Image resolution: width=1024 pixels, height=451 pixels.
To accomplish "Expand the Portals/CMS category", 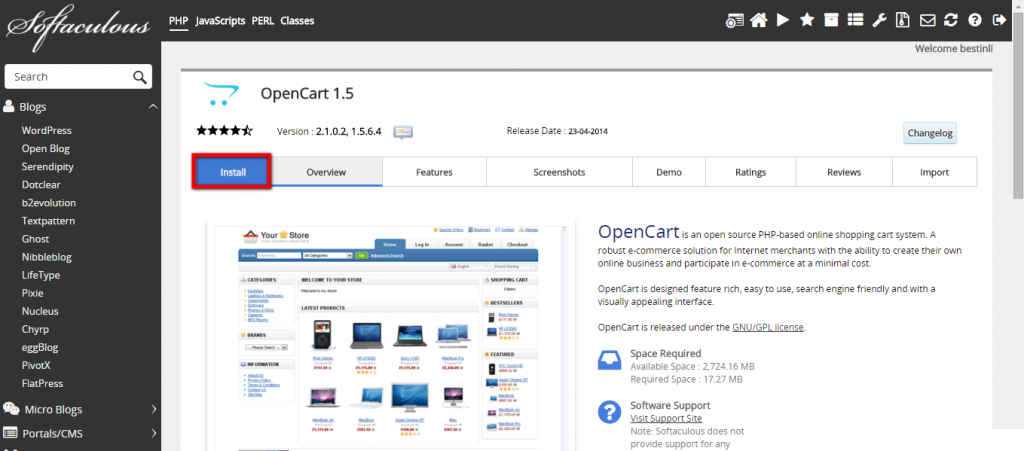I will pos(154,433).
